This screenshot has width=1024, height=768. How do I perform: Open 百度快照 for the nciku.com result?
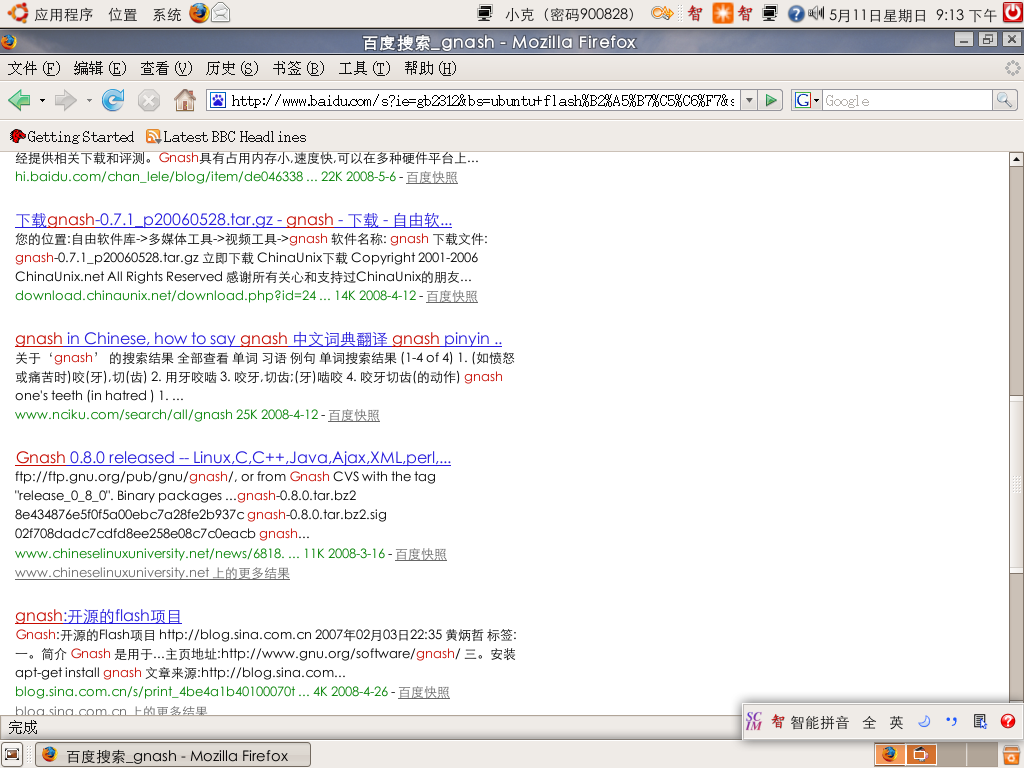[354, 415]
